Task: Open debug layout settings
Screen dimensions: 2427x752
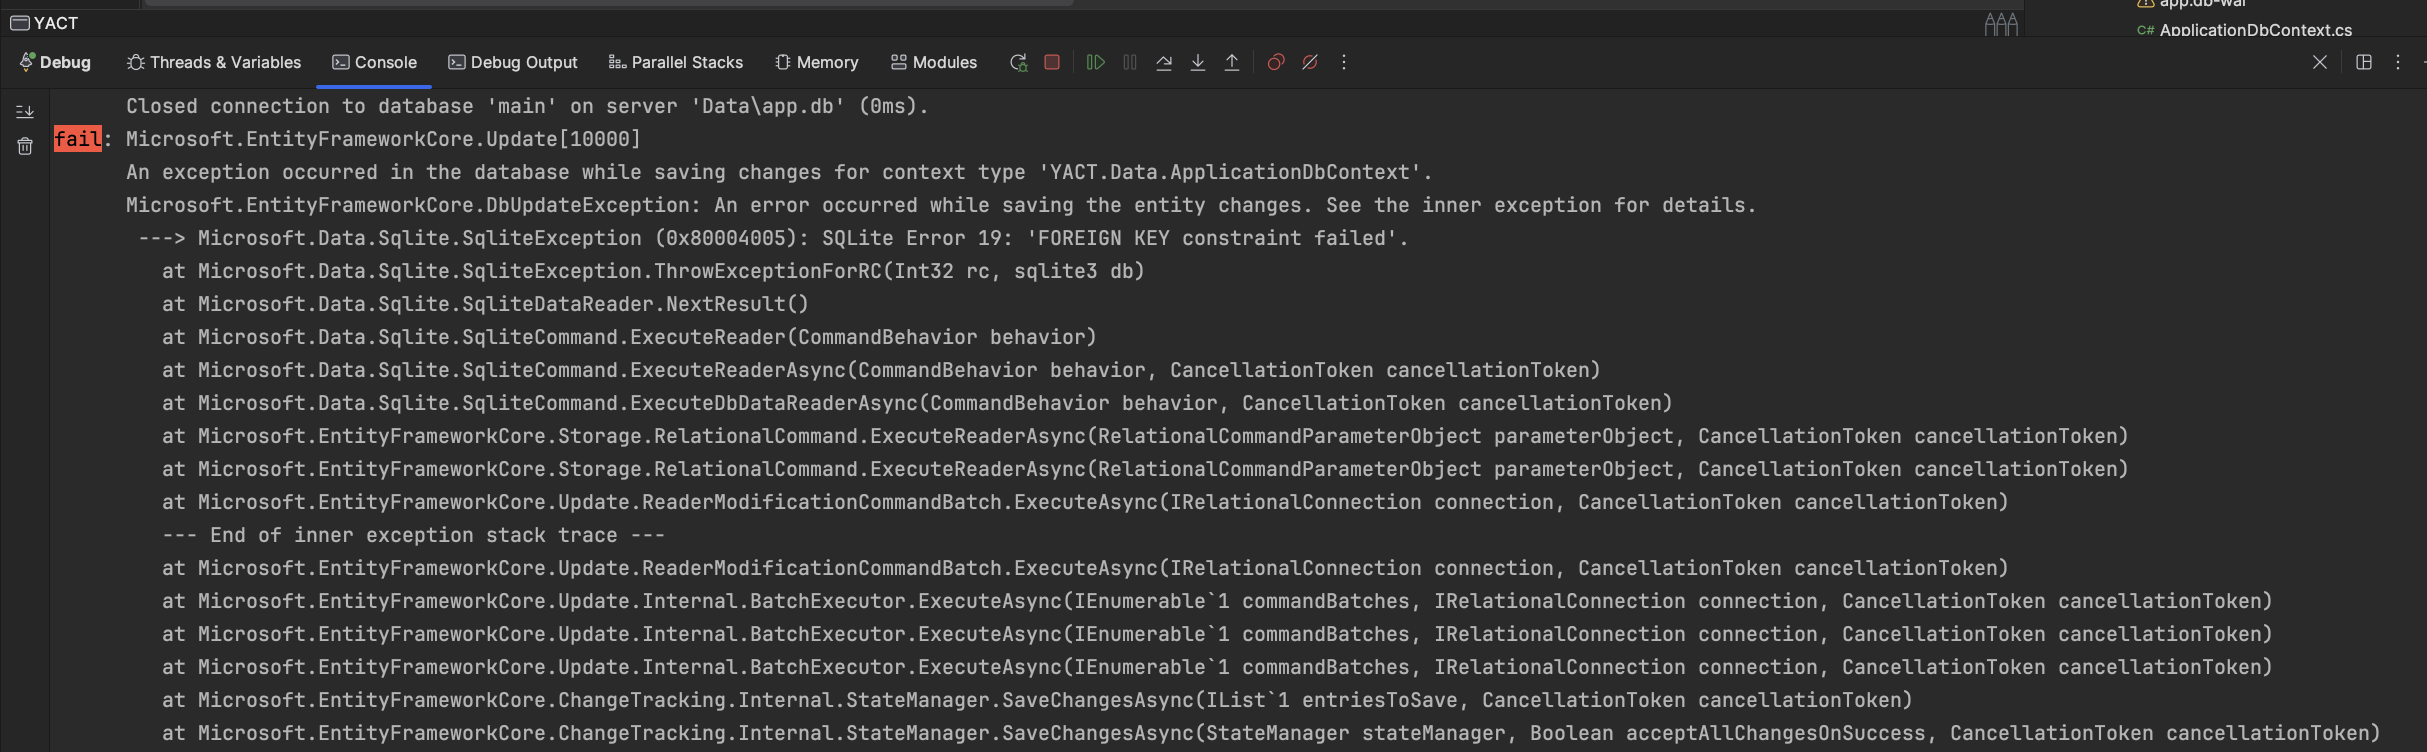Action: tap(2364, 62)
